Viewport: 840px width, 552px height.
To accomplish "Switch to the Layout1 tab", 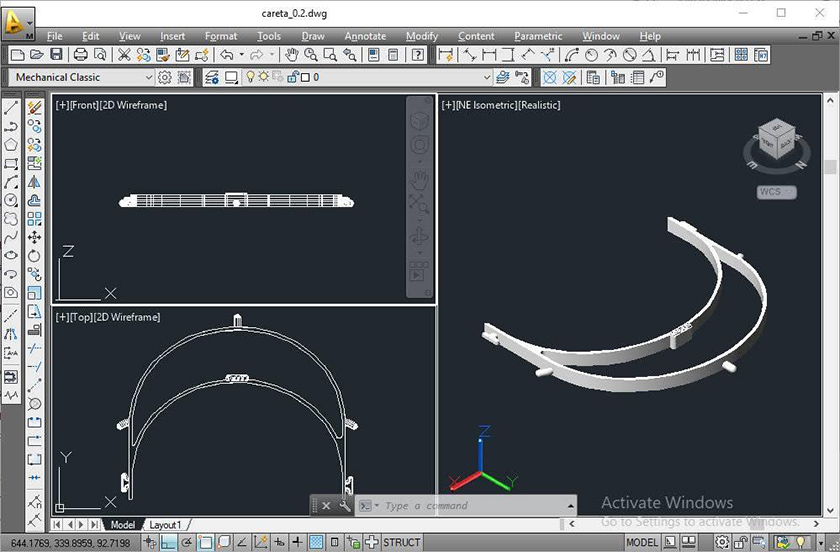I will point(165,525).
